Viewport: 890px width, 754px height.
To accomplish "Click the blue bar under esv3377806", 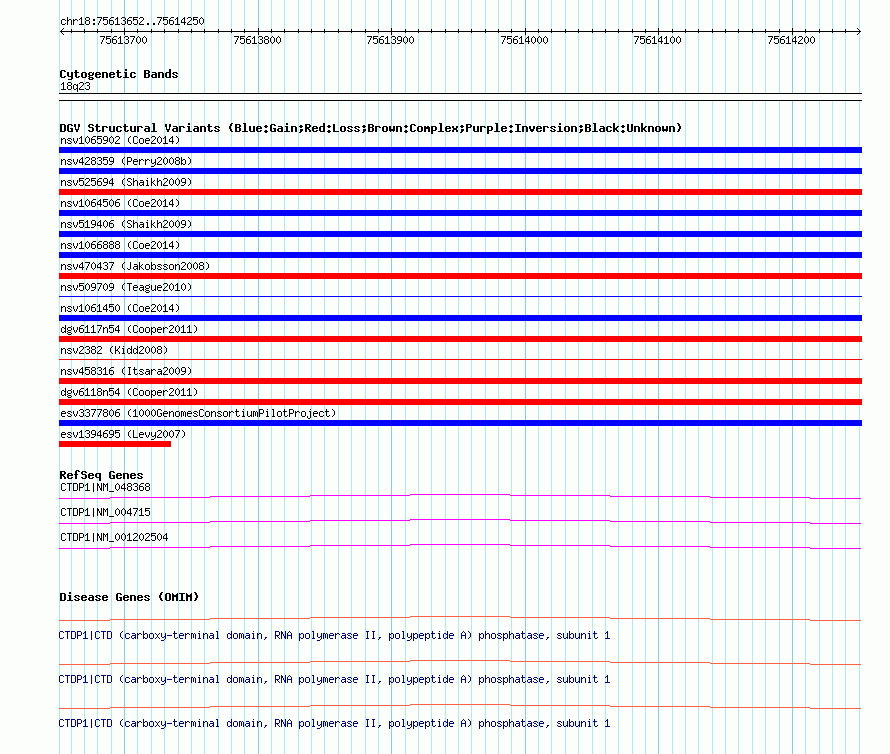I will (460, 423).
